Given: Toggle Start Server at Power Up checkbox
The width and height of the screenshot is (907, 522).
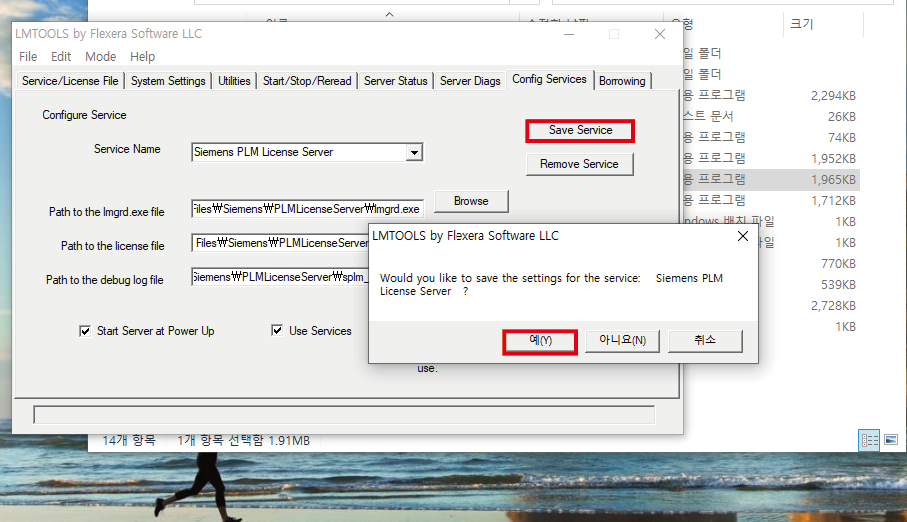Looking at the screenshot, I should point(85,331).
